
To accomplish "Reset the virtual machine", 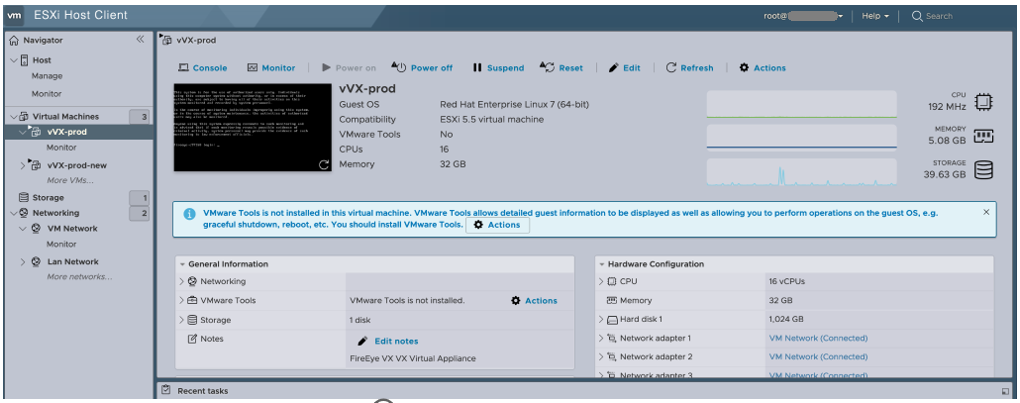I will (561, 68).
